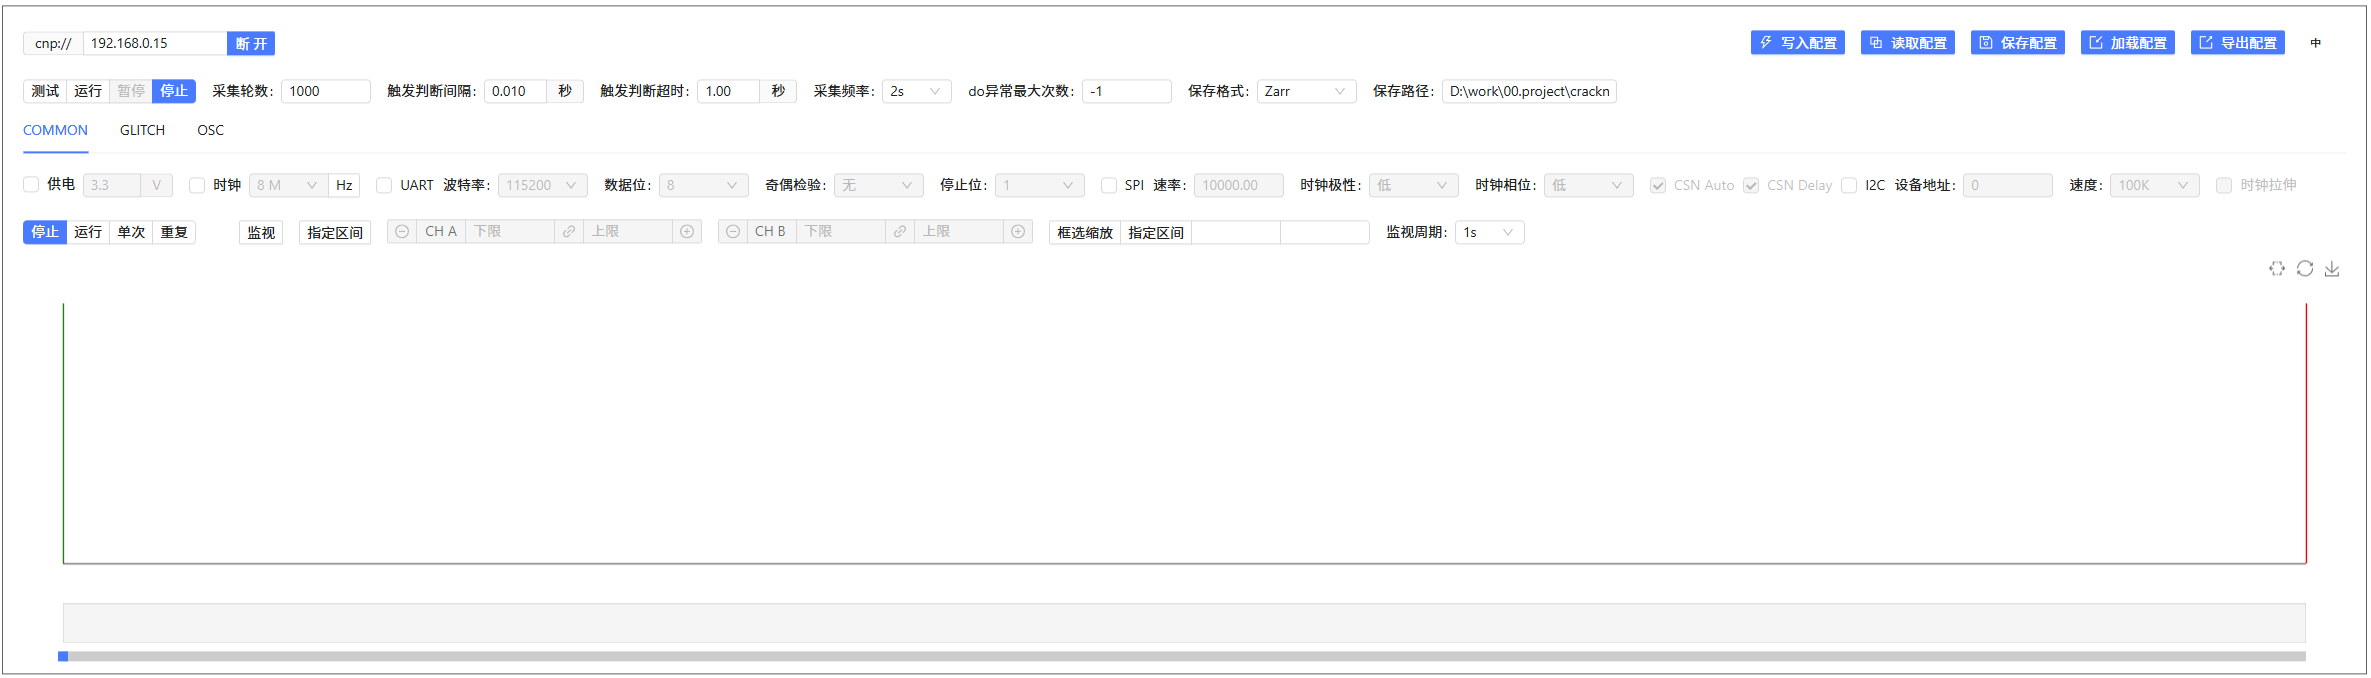Click 指定区间 button next to 框选缩放
This screenshot has width=2371, height=678.
(1156, 232)
